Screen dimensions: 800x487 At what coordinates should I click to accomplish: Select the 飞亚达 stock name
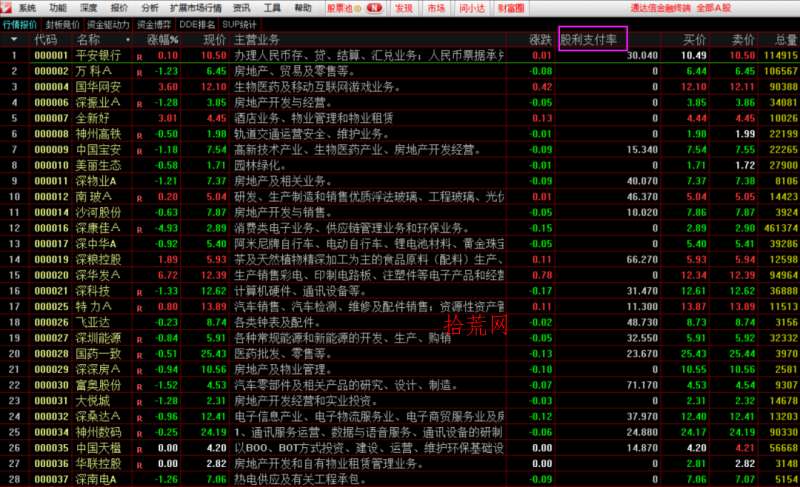point(93,322)
